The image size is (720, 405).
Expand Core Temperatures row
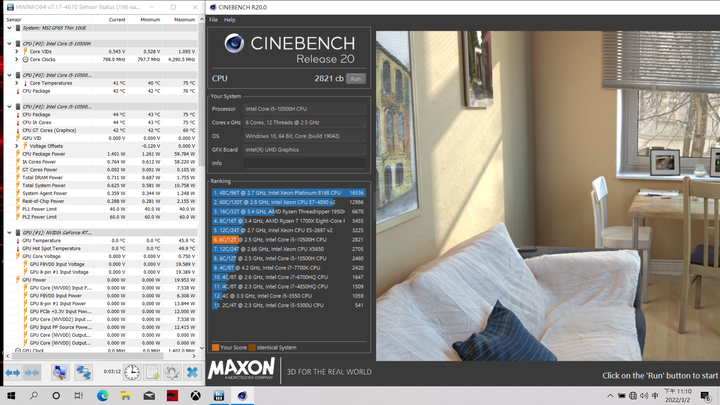pyautogui.click(x=17, y=83)
